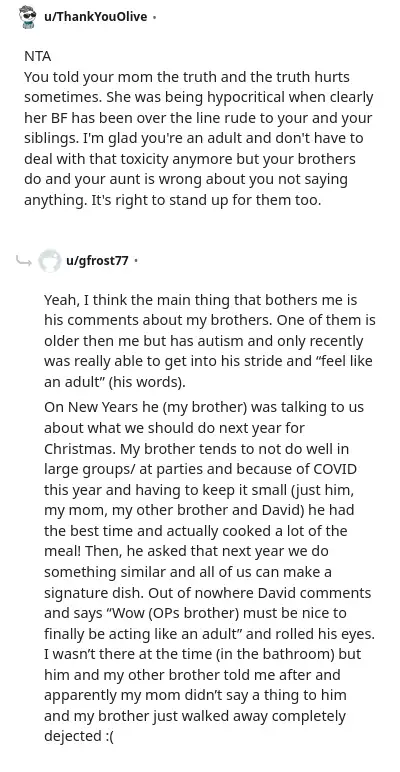Viewport: 400px width, 772px height.
Task: Select the "NTA" verdict text
Action: (37, 57)
